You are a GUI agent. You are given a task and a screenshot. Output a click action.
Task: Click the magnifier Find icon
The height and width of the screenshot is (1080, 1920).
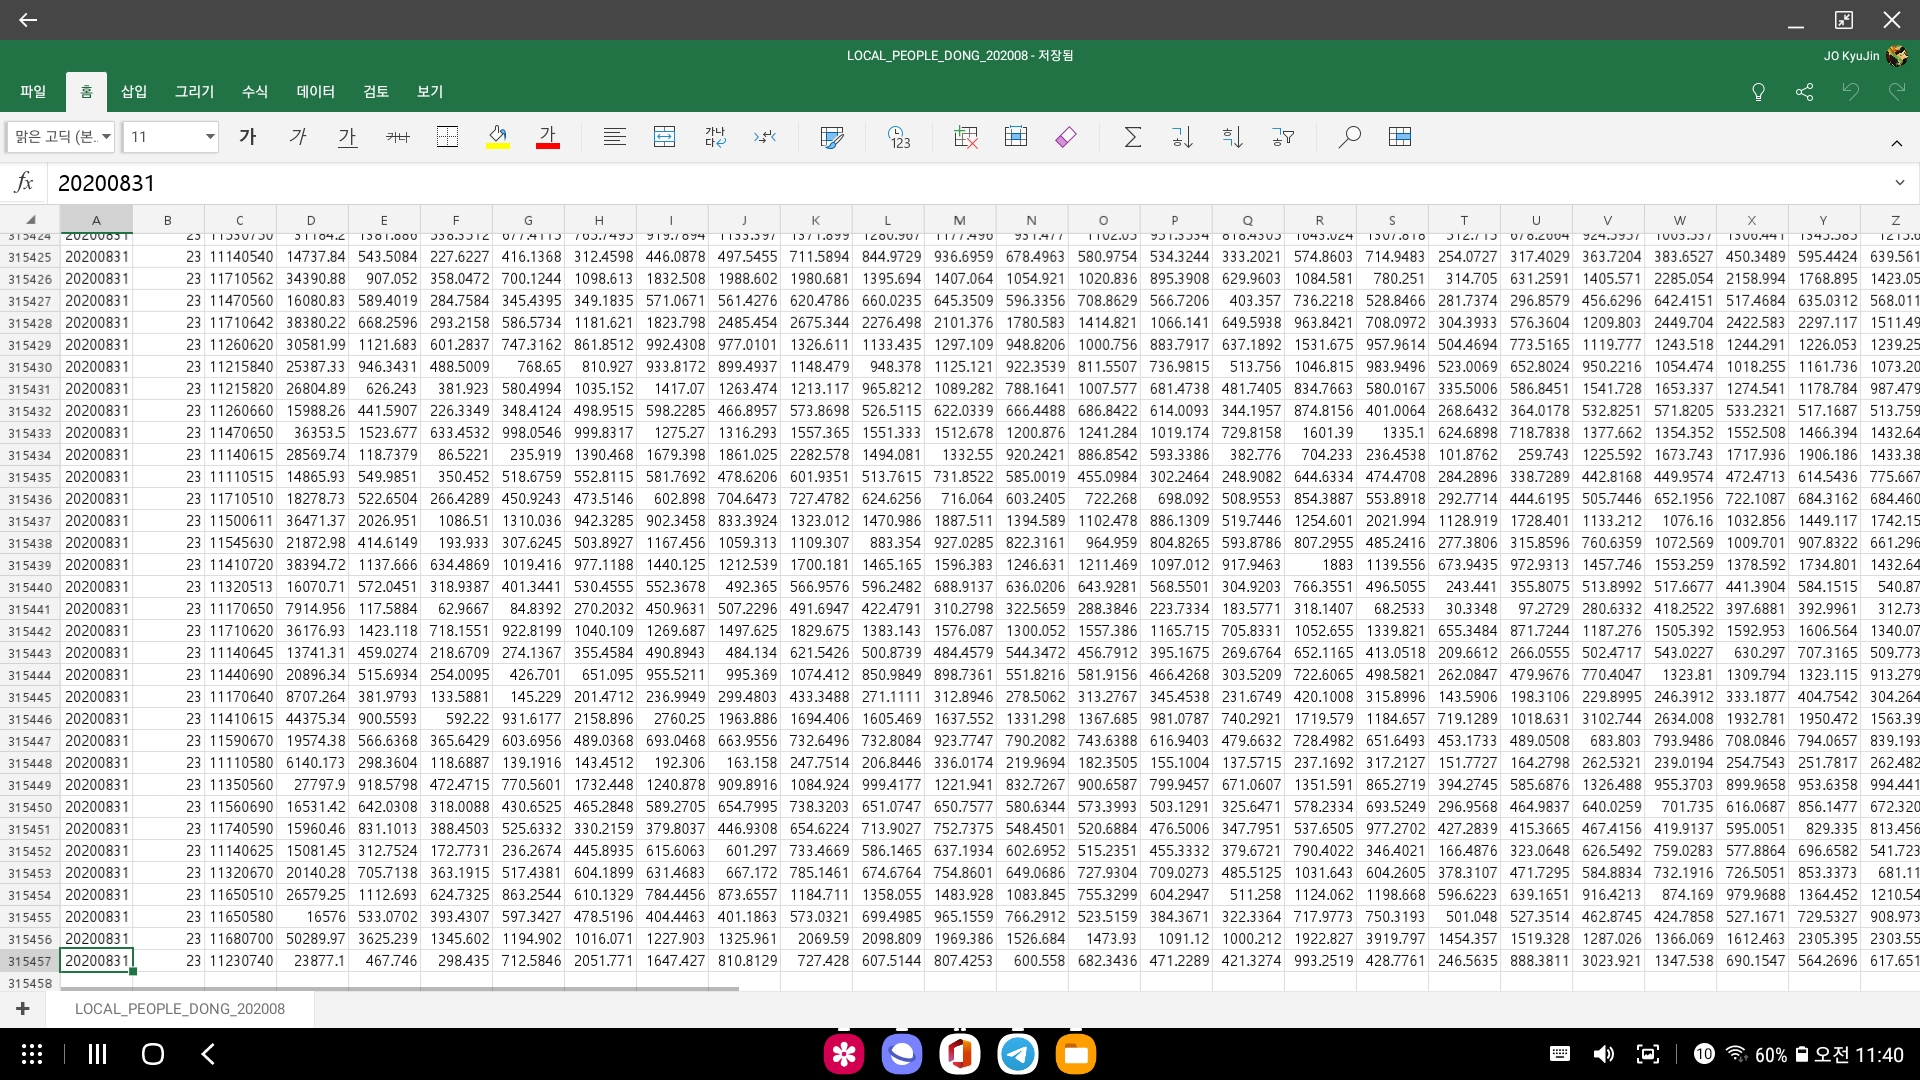point(1349,137)
